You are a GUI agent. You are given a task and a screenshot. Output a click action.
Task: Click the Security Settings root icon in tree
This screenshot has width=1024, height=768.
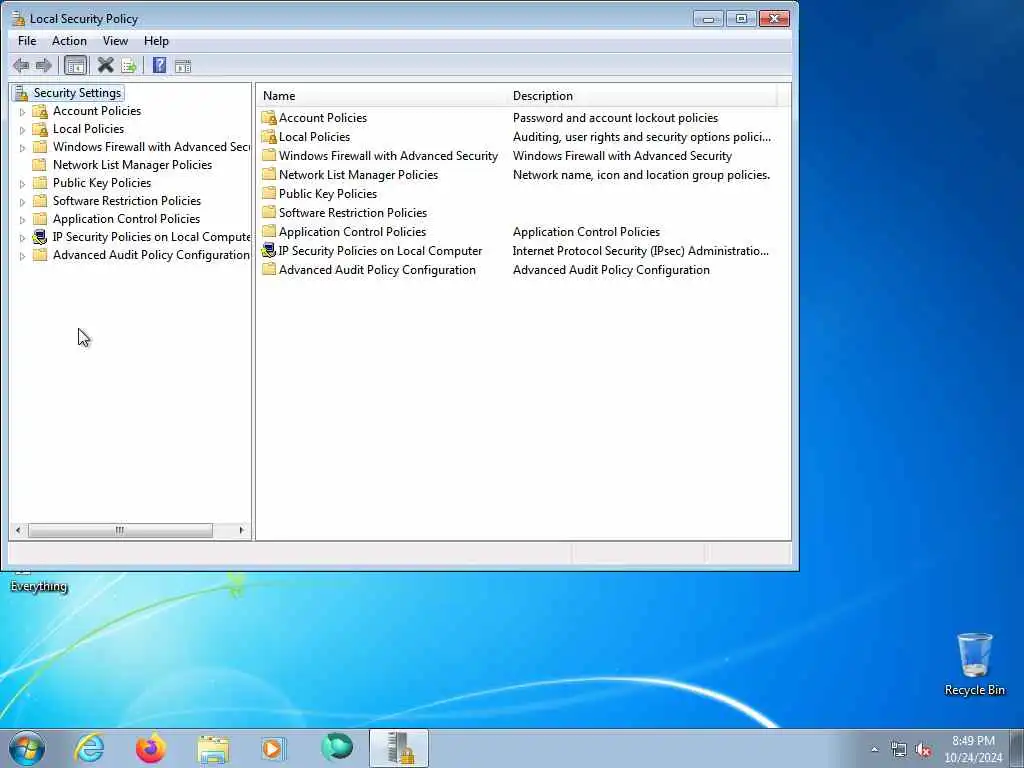pos(22,93)
